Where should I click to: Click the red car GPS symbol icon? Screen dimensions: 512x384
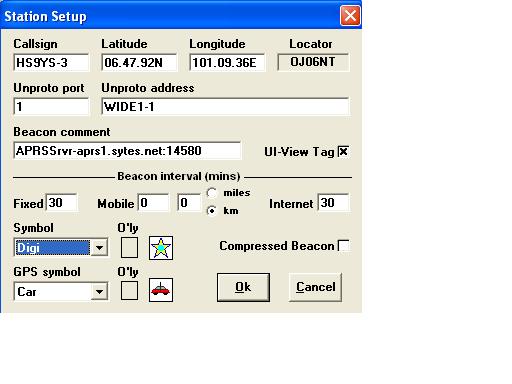pos(161,290)
